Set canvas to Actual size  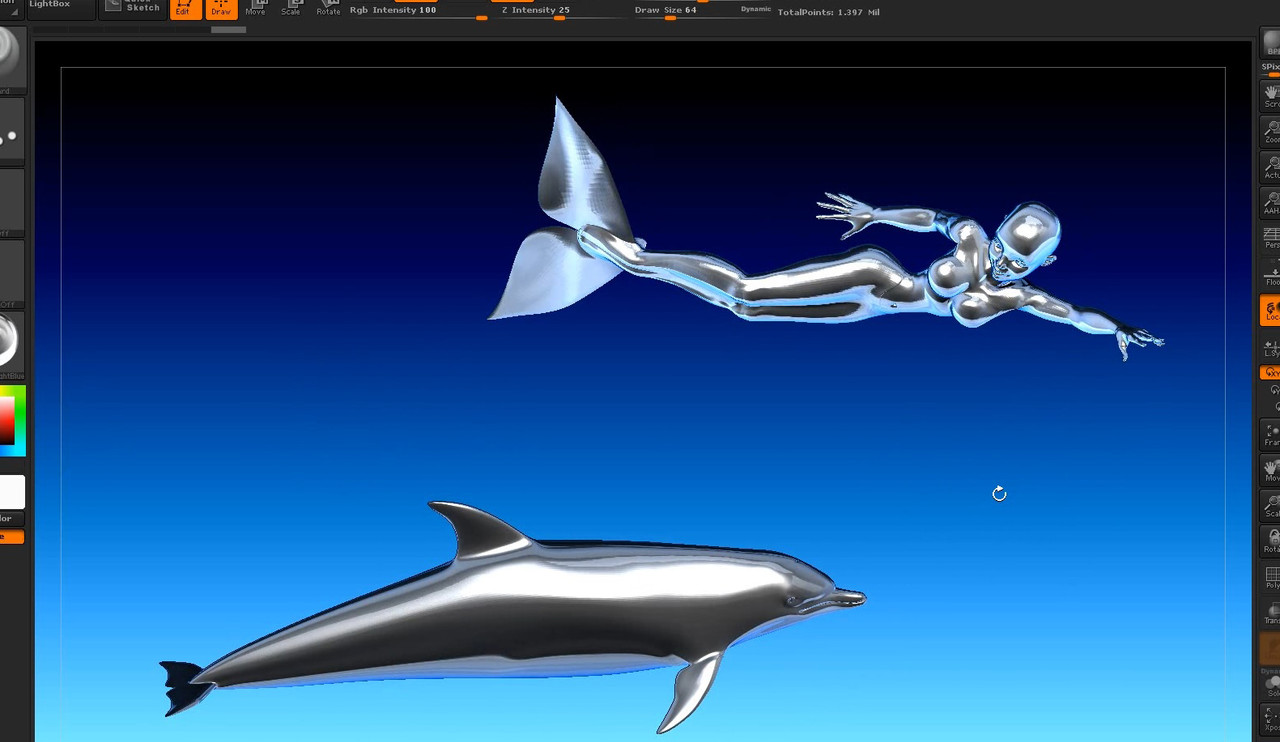[x=1270, y=168]
